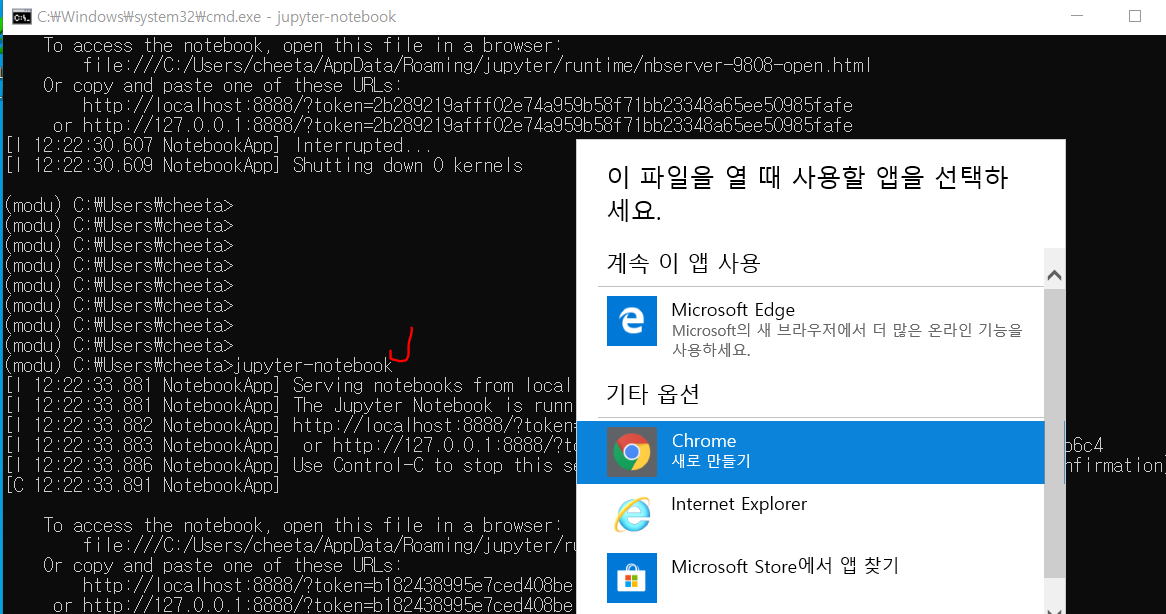This screenshot has height=614, width=1166.
Task: Pick Internet Explorer from other options
Action: coord(811,514)
